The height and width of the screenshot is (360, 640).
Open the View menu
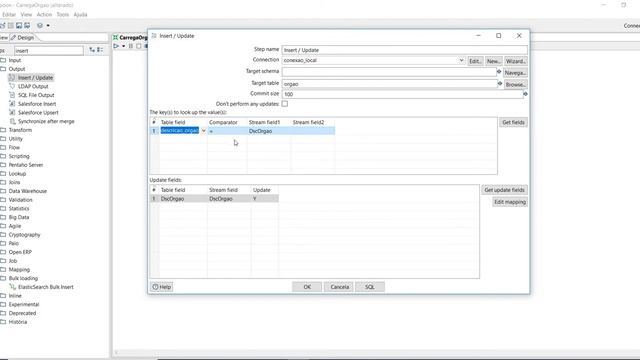coord(26,14)
